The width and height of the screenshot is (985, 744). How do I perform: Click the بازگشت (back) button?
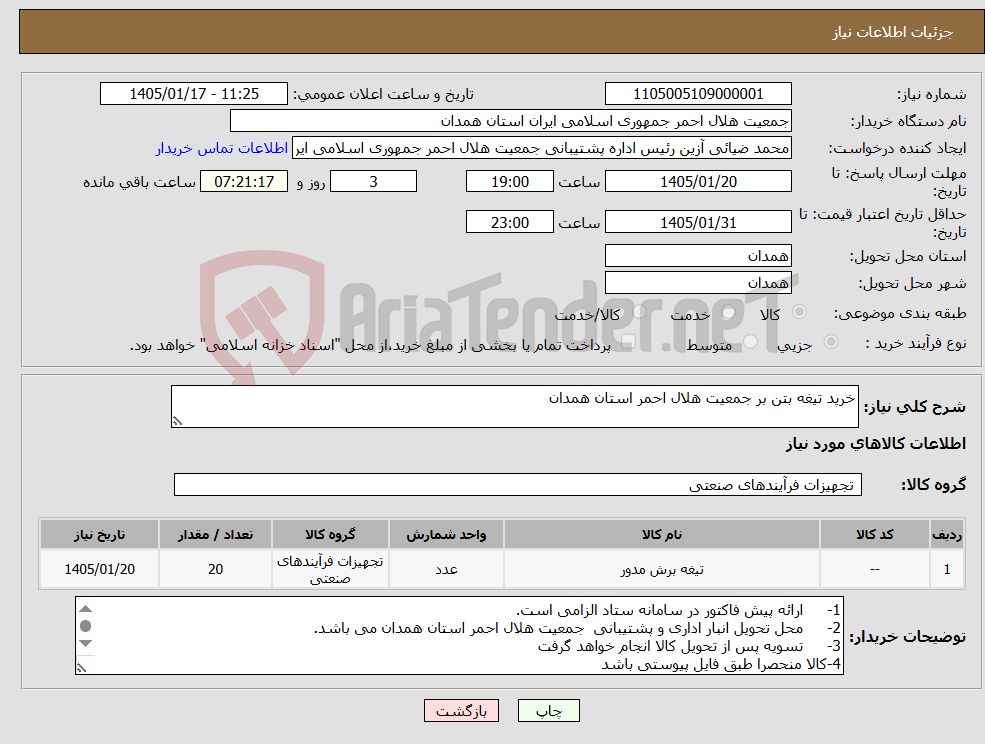coord(461,711)
